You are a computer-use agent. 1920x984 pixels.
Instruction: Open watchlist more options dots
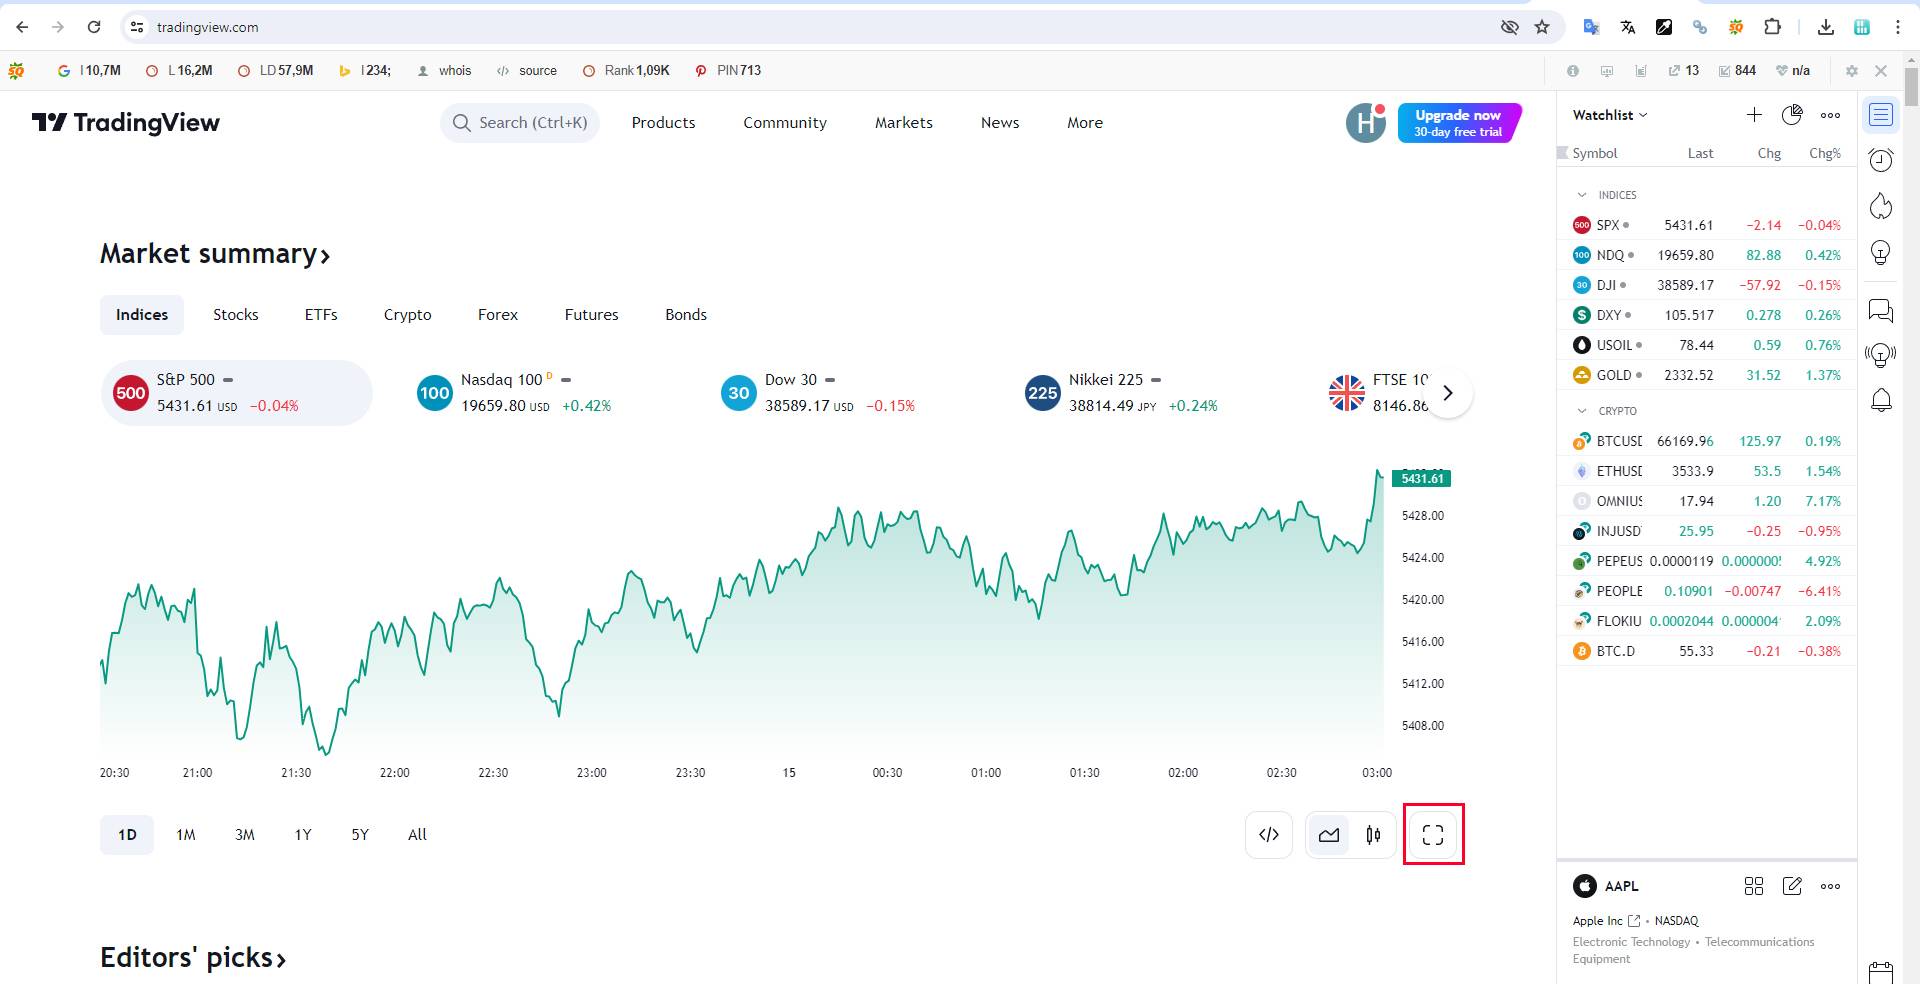click(x=1830, y=115)
